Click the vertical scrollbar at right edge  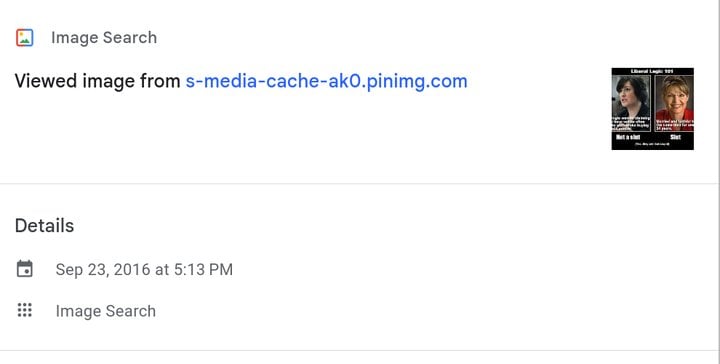[x=719, y=182]
